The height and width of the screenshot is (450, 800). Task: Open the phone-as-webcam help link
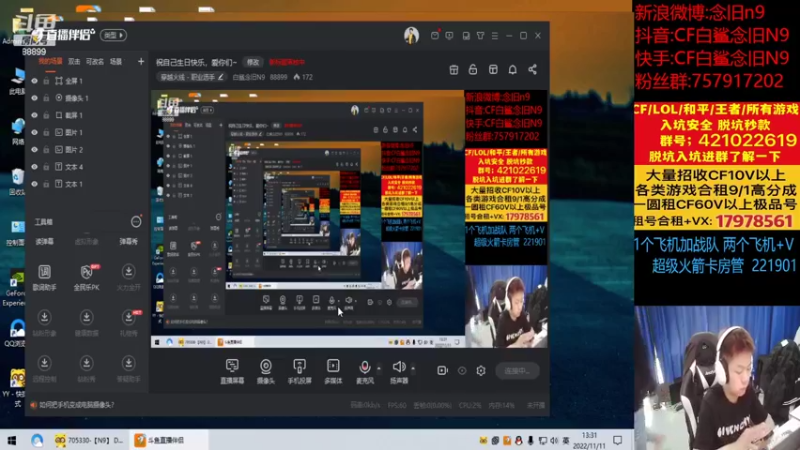[x=77, y=405]
